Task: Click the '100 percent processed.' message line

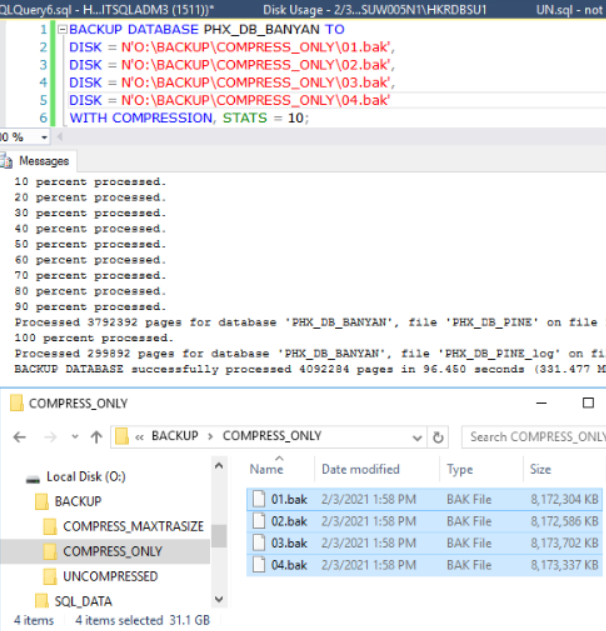Action: click(x=94, y=338)
